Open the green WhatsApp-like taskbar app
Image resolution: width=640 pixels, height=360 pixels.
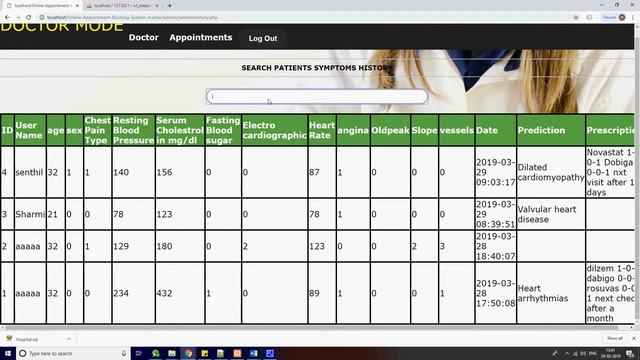[156, 353]
